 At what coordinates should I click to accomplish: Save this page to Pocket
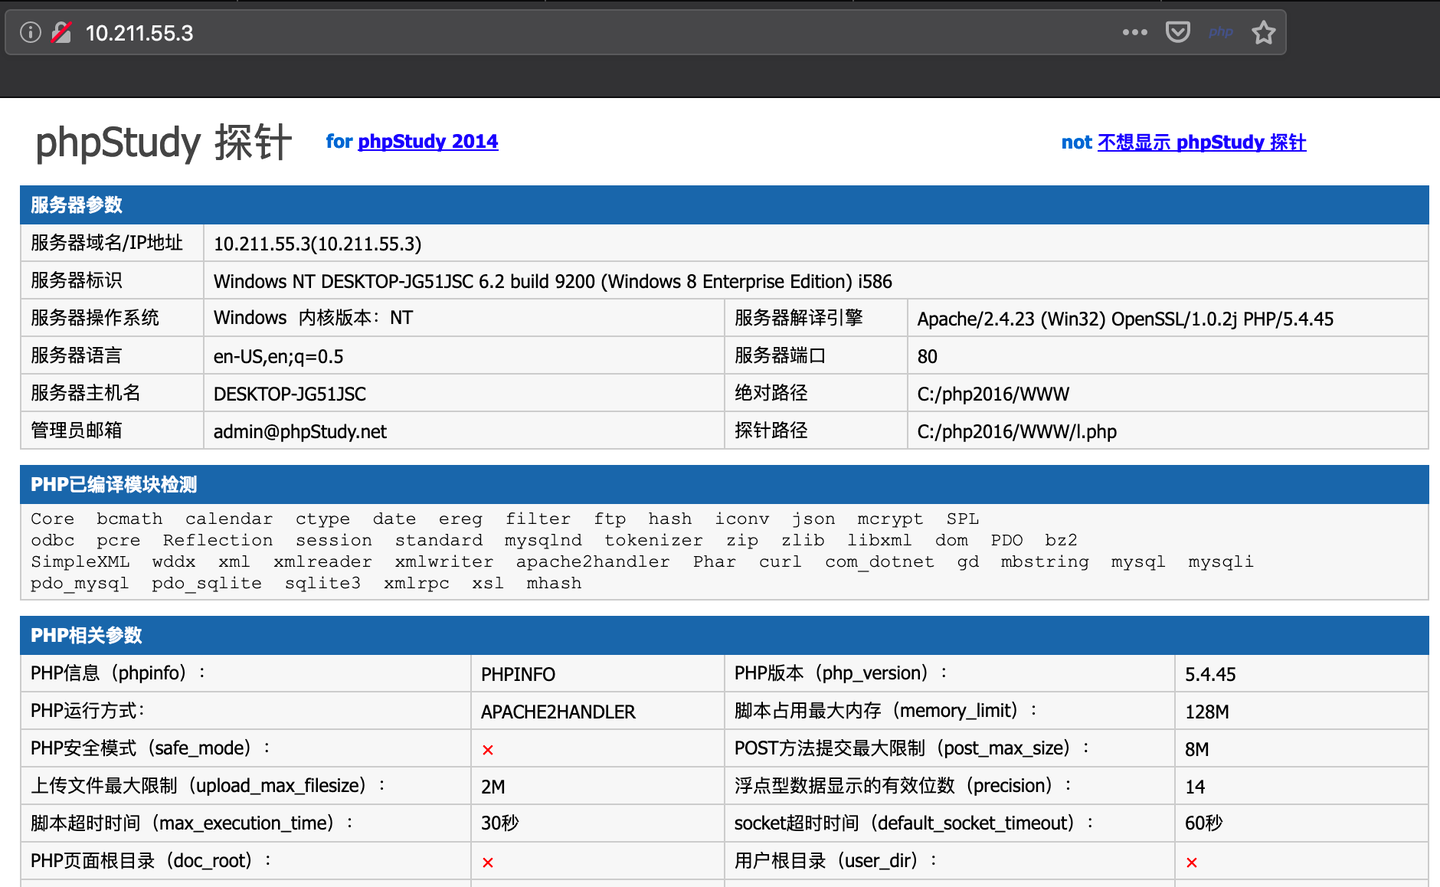[x=1178, y=31]
